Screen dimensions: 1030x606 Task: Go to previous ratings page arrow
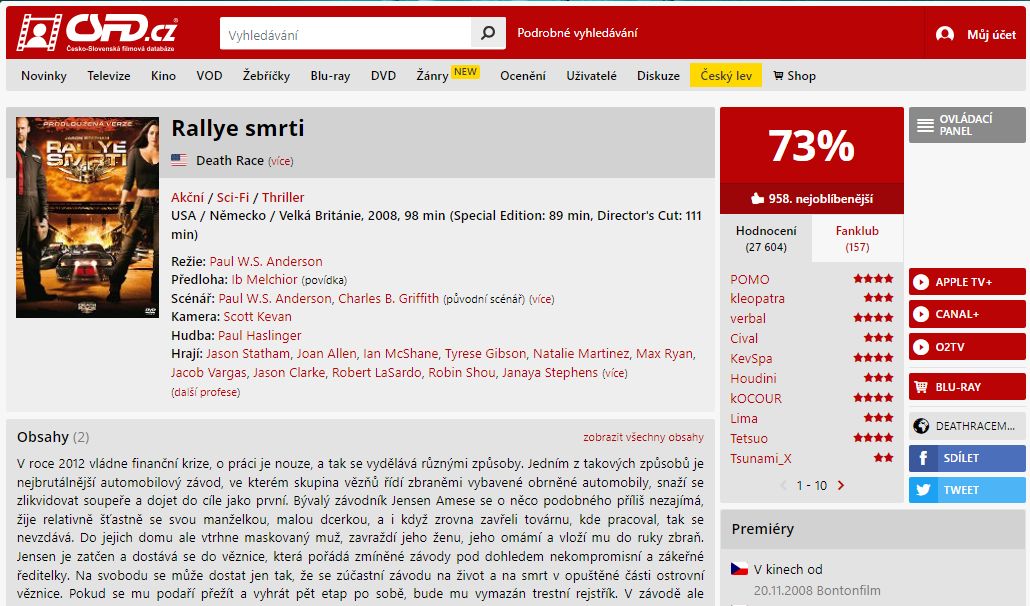[x=783, y=485]
